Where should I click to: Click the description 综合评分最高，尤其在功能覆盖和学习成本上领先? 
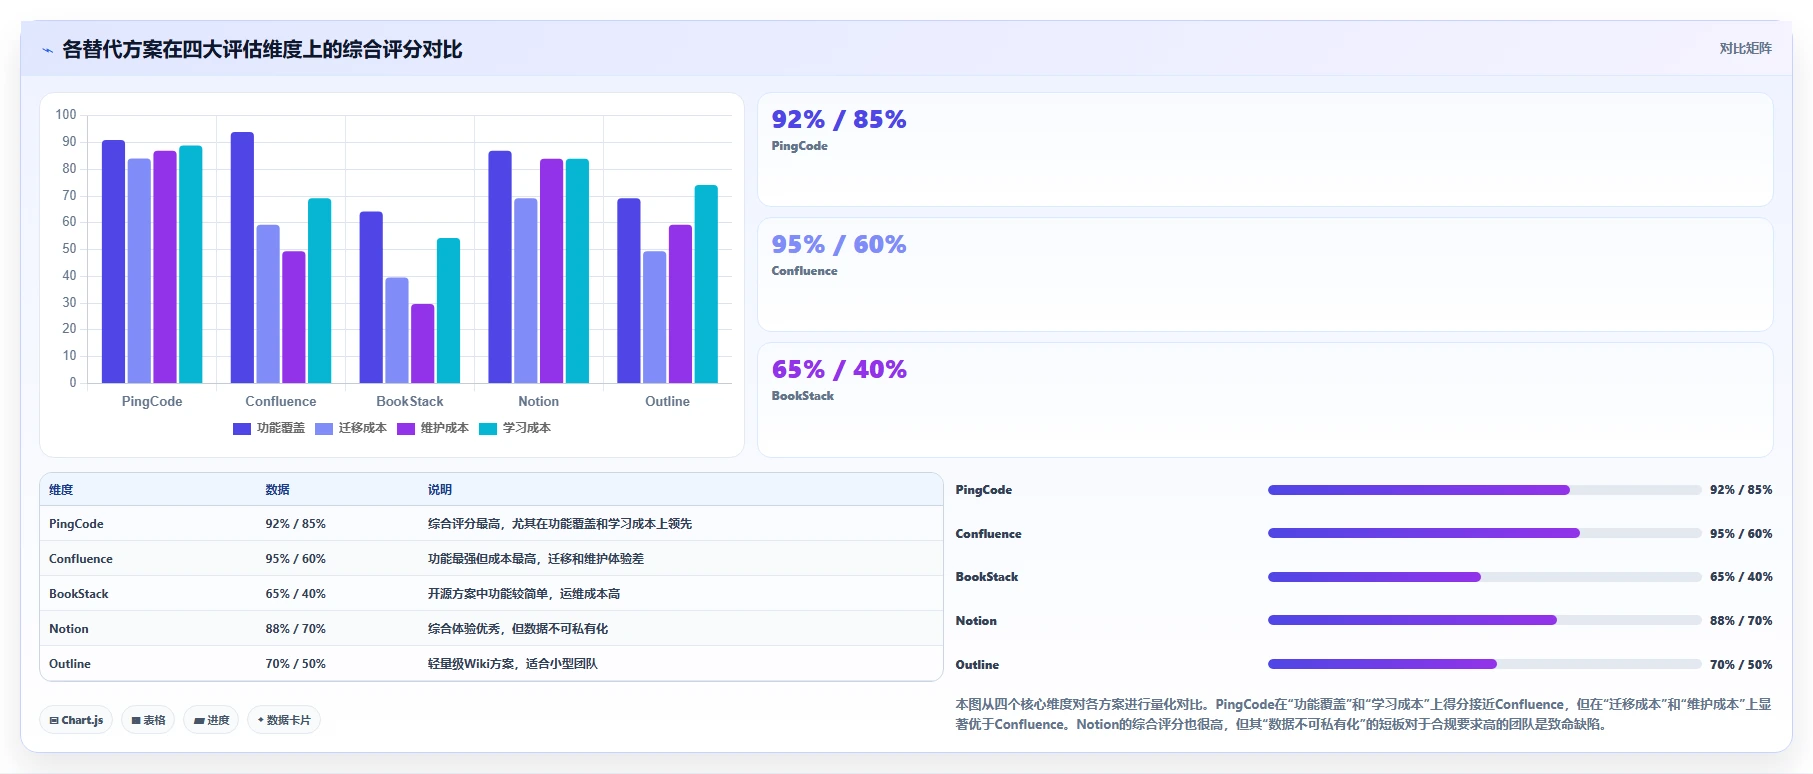560,524
